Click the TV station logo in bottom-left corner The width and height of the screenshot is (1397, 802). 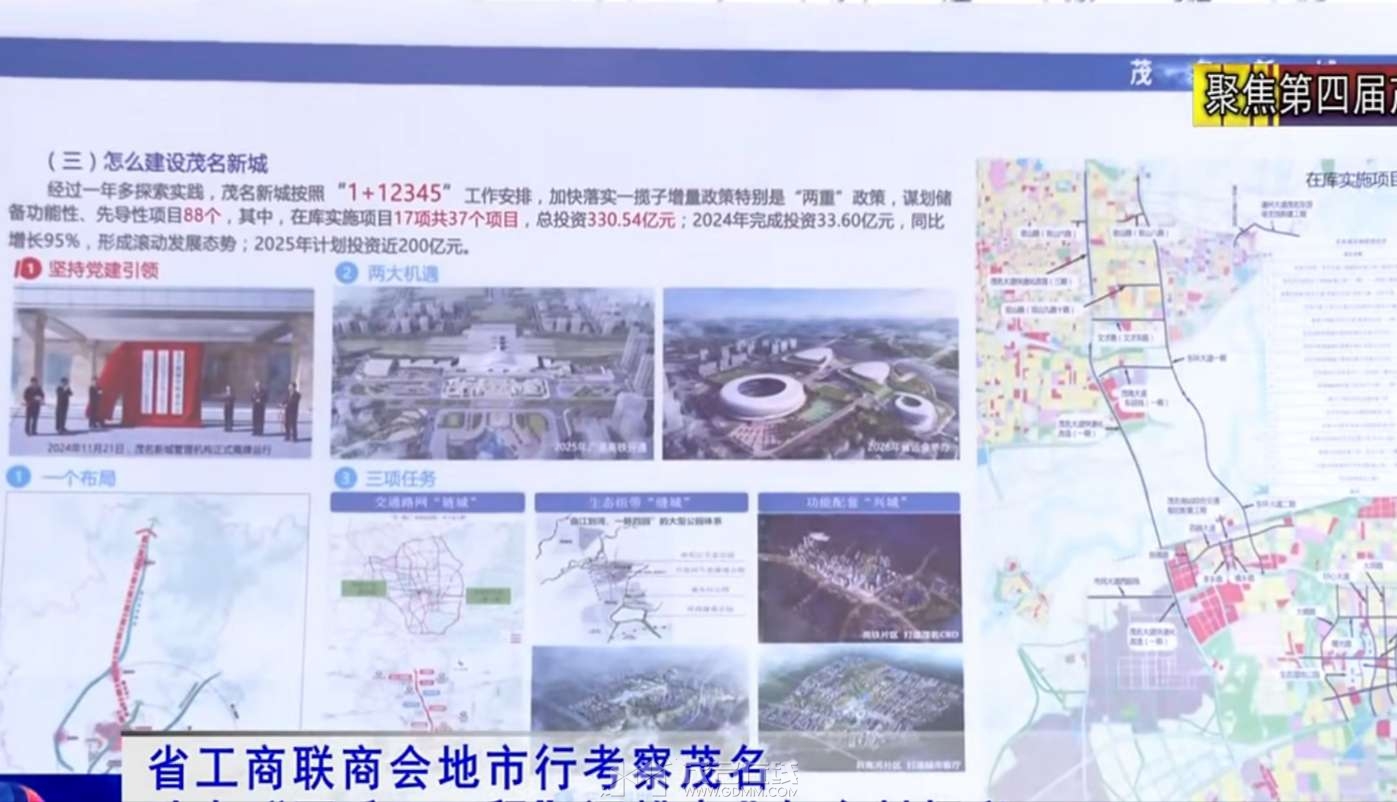(20, 792)
